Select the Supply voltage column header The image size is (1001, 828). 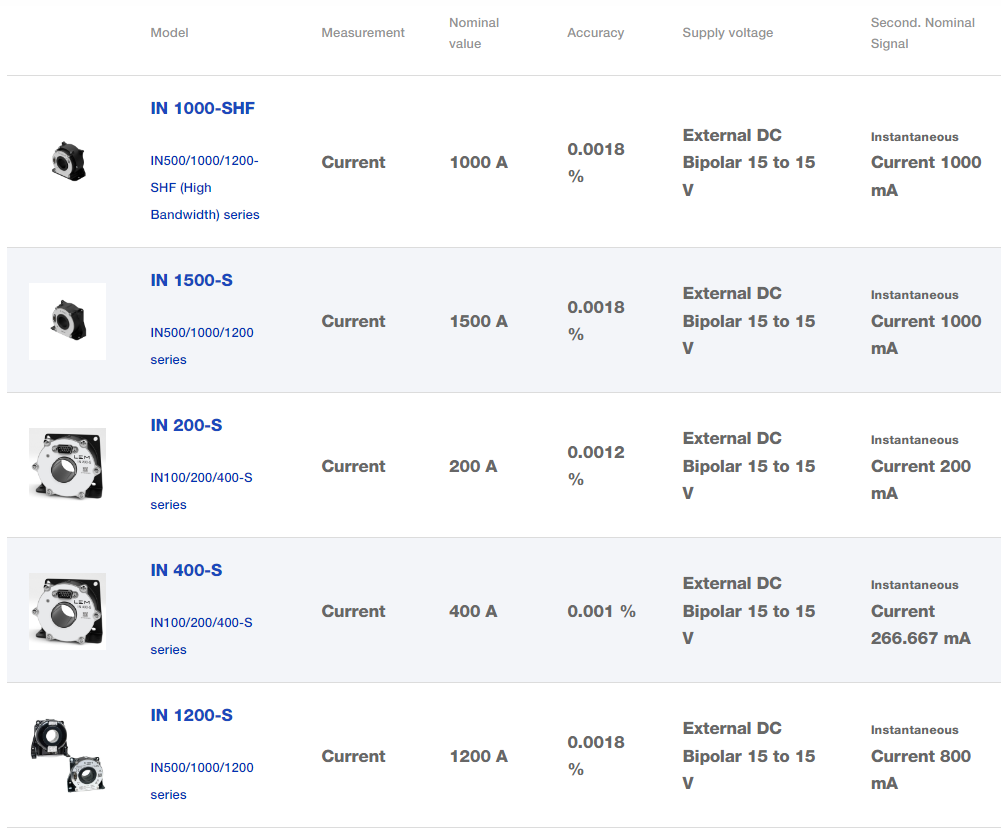pyautogui.click(x=727, y=33)
